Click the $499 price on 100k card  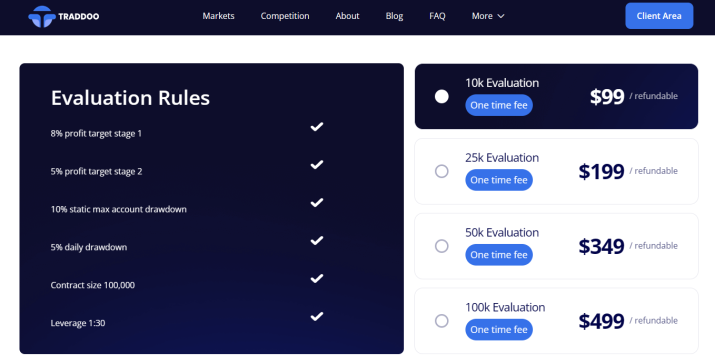[601, 321]
